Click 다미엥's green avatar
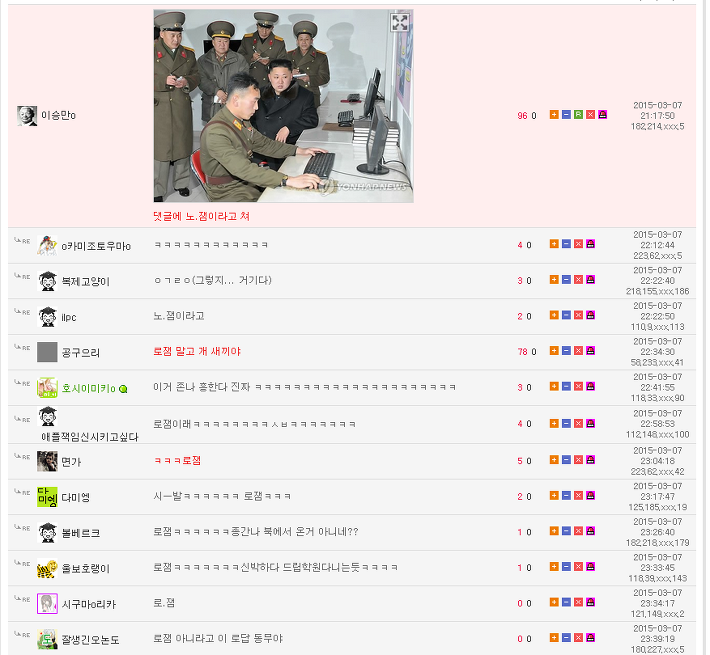 pos(47,497)
